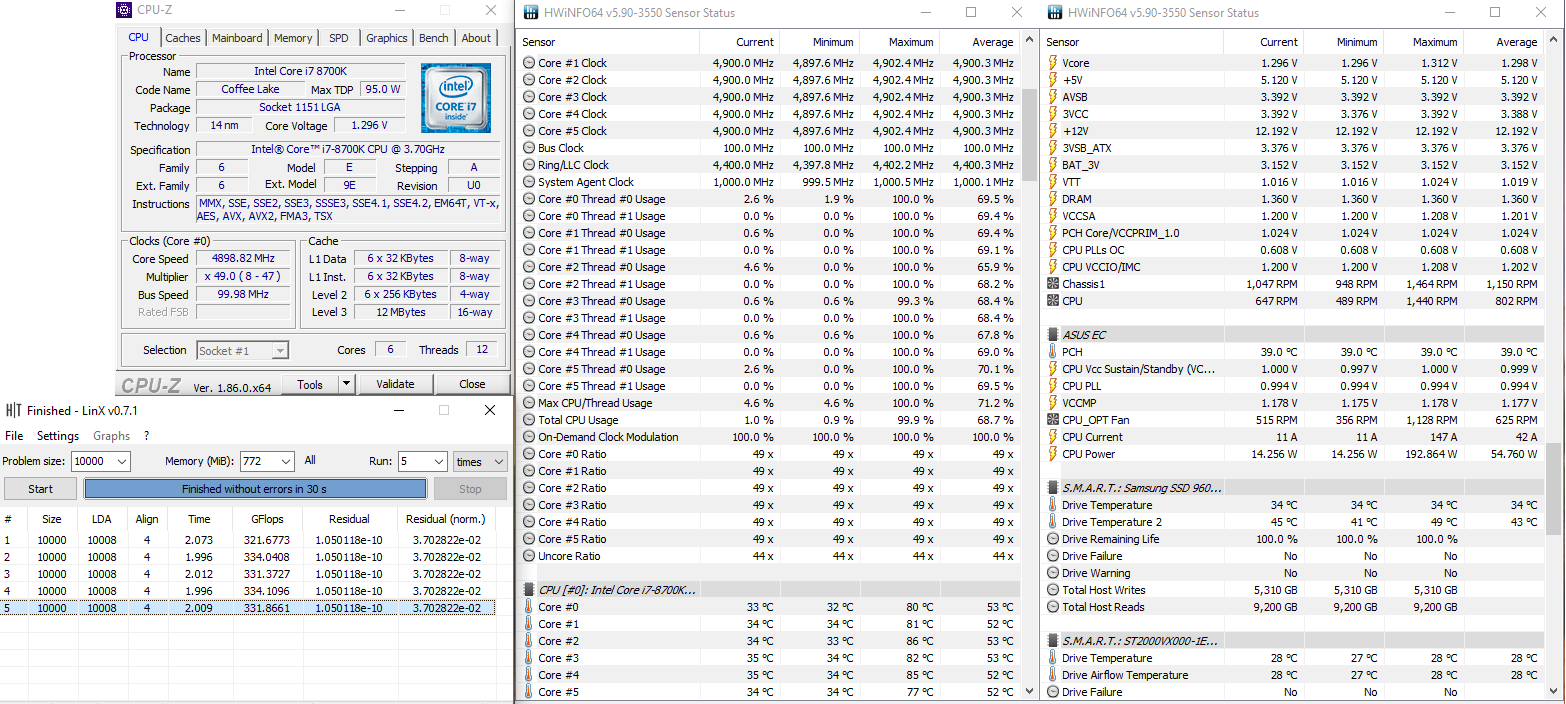Select the Core #5 Thread #1 Usage row
Screen dimensions: 1566x704
point(769,386)
